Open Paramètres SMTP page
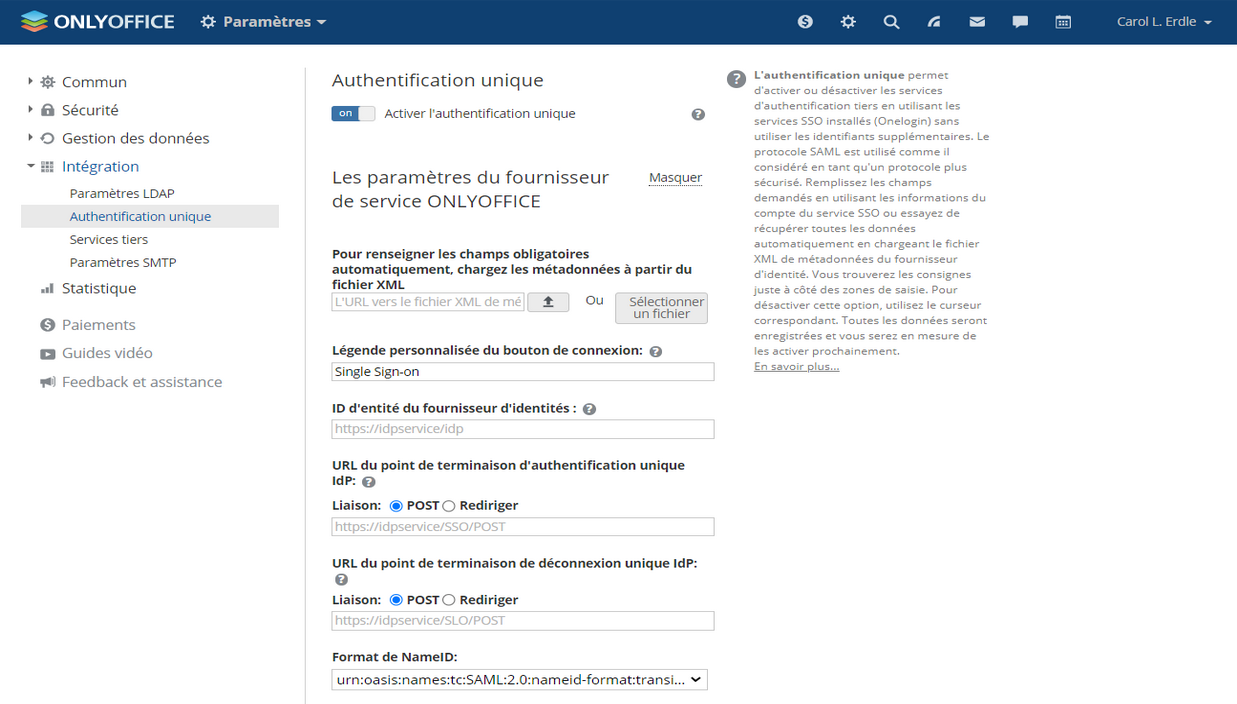The image size is (1237, 704). 123,262
